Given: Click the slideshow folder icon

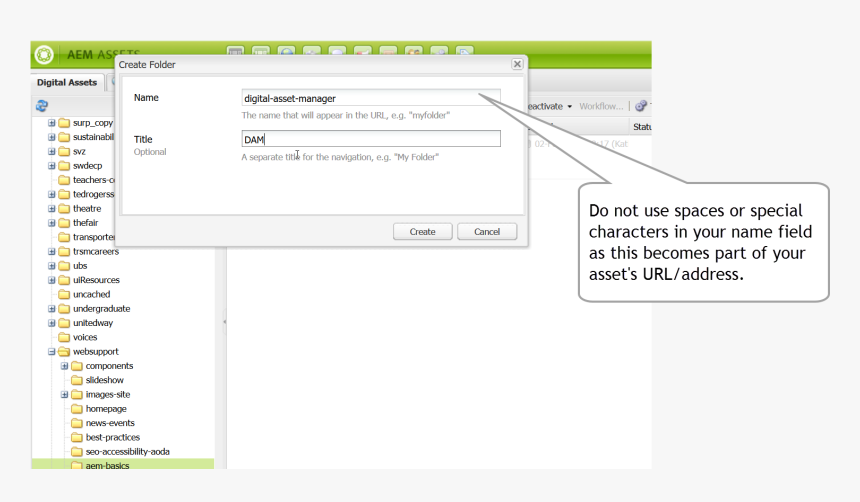Looking at the screenshot, I should coord(77,380).
